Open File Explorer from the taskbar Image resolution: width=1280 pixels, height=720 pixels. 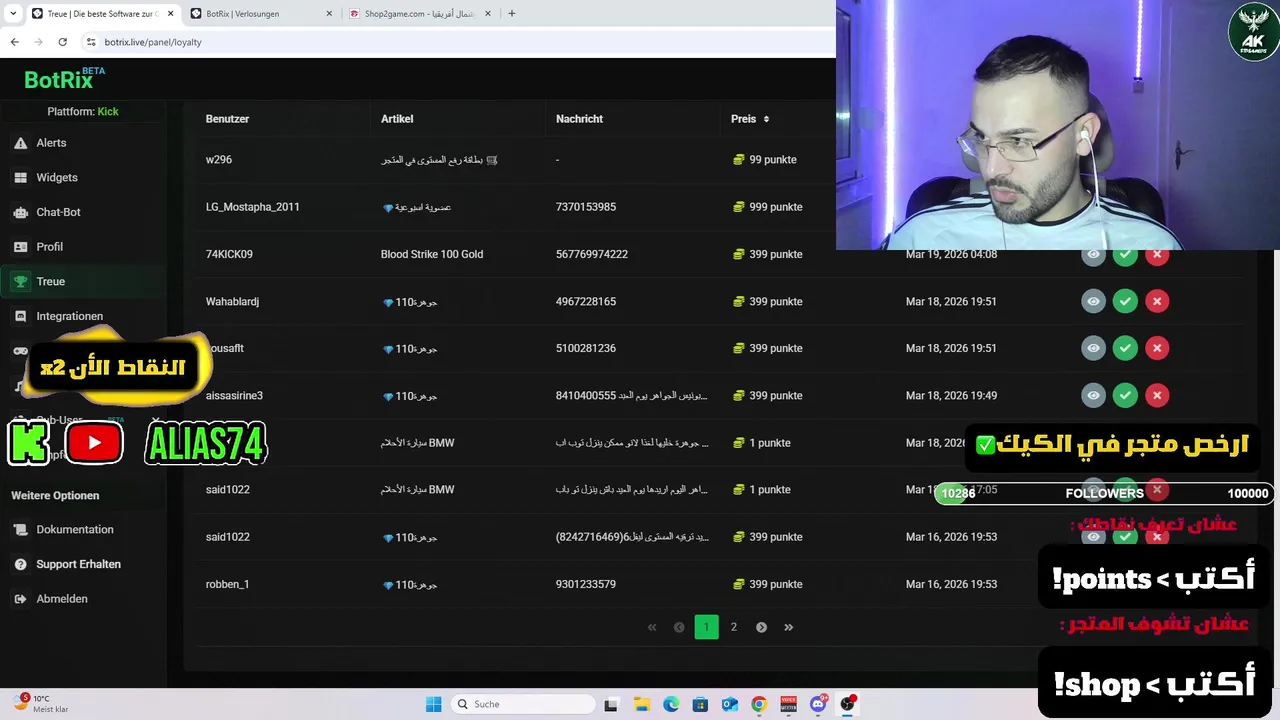pyautogui.click(x=641, y=704)
